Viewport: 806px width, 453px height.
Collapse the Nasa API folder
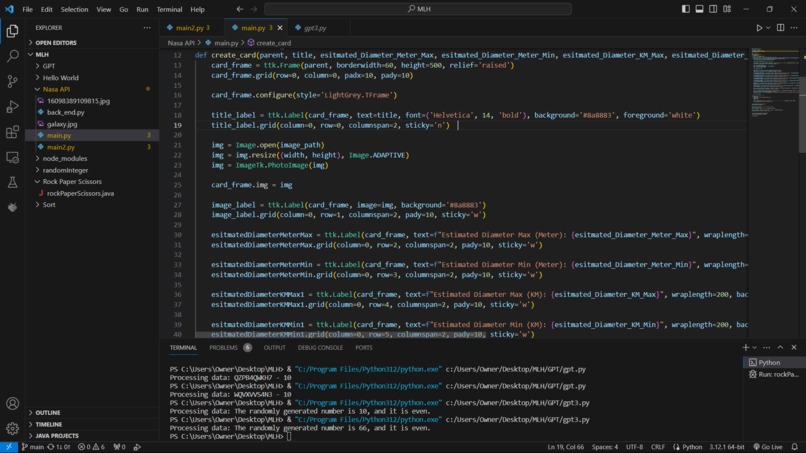pyautogui.click(x=57, y=89)
